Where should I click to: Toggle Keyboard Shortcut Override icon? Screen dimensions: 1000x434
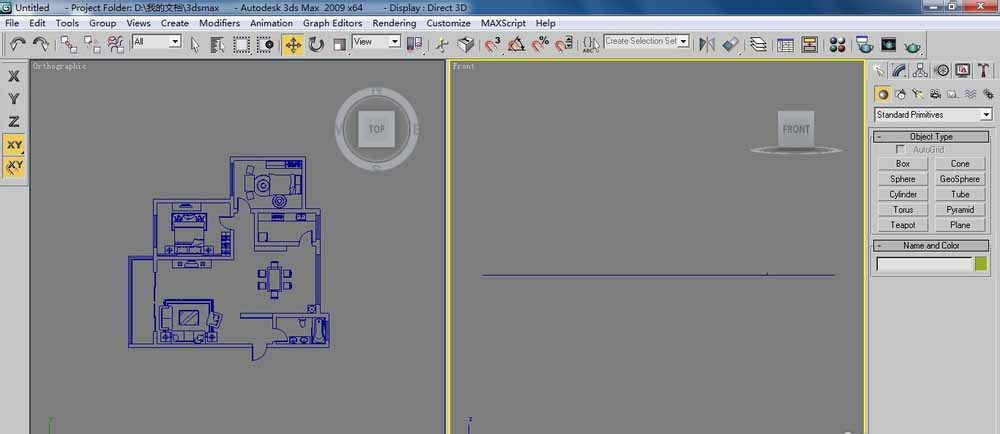[466, 44]
